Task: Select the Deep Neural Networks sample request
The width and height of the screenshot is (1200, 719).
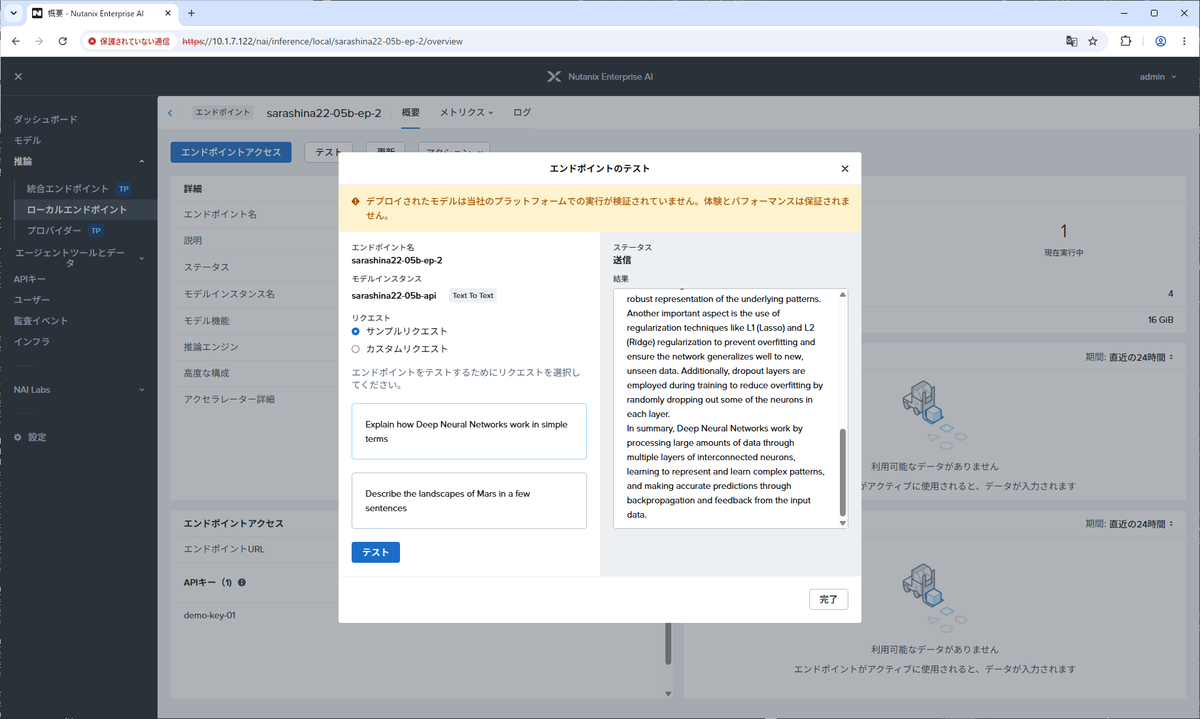Action: tap(469, 432)
